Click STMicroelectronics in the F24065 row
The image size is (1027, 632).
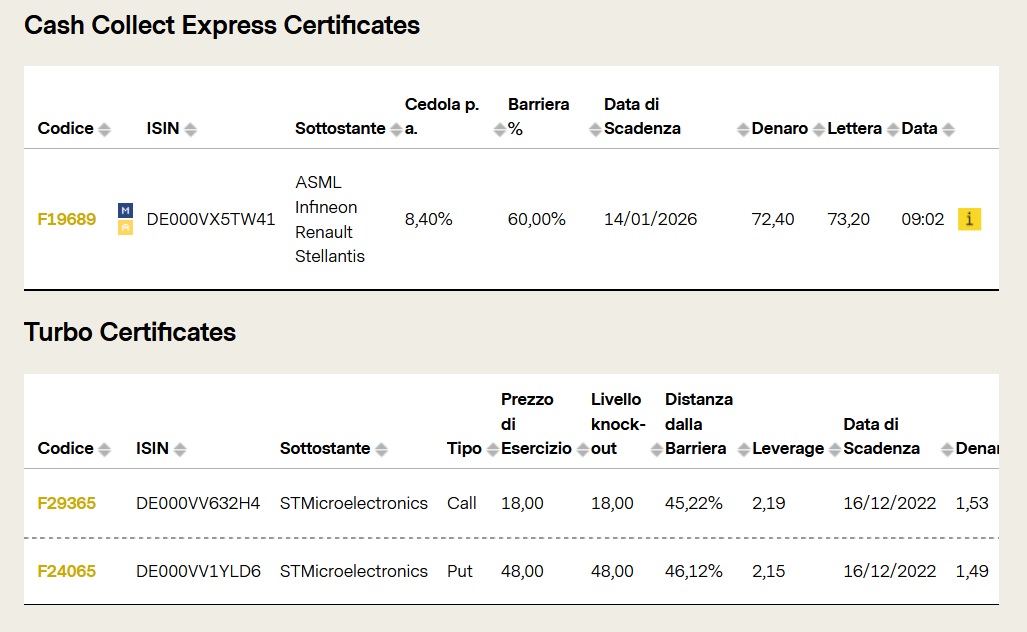point(354,571)
